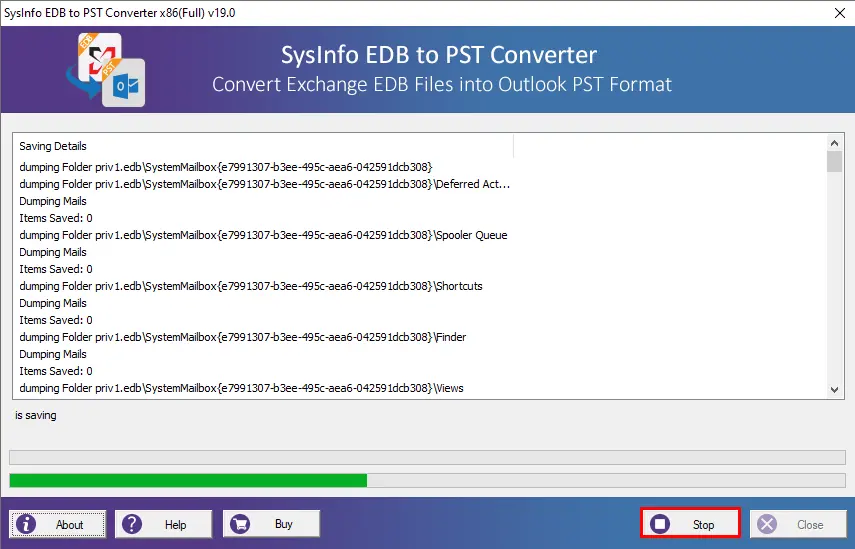The height and width of the screenshot is (549, 855).
Task: Click the Help question mark icon
Action: pyautogui.click(x=132, y=524)
